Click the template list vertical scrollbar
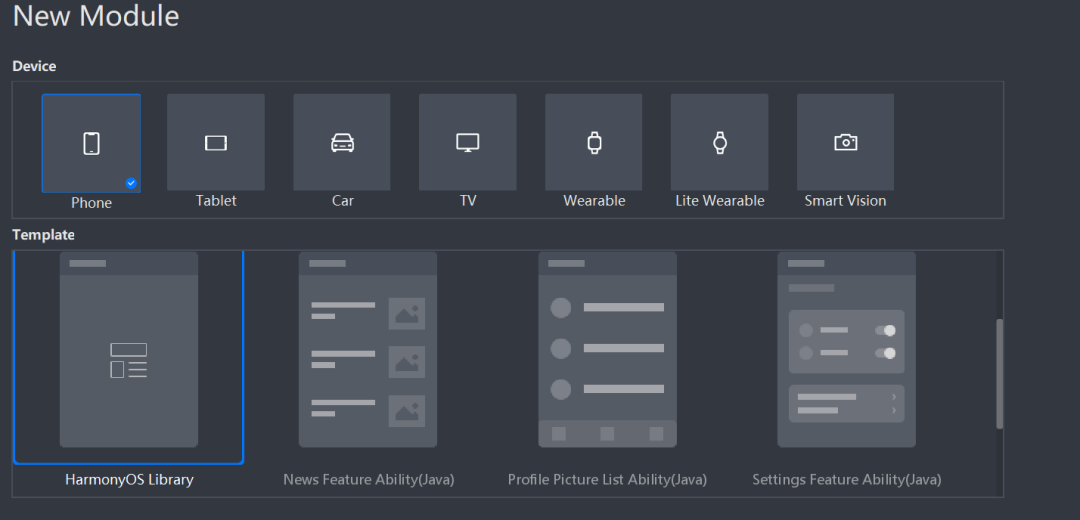1080x520 pixels. point(999,374)
